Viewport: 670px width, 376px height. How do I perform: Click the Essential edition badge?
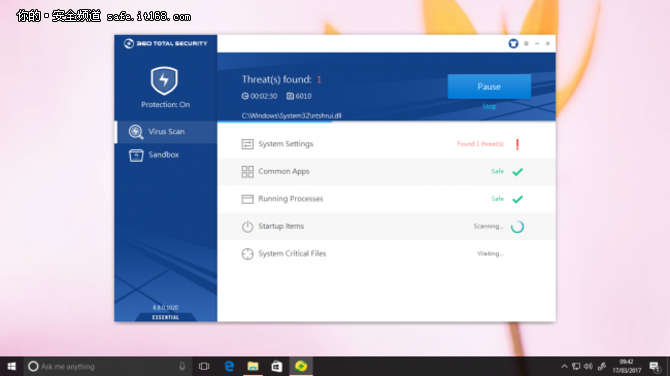click(x=165, y=317)
